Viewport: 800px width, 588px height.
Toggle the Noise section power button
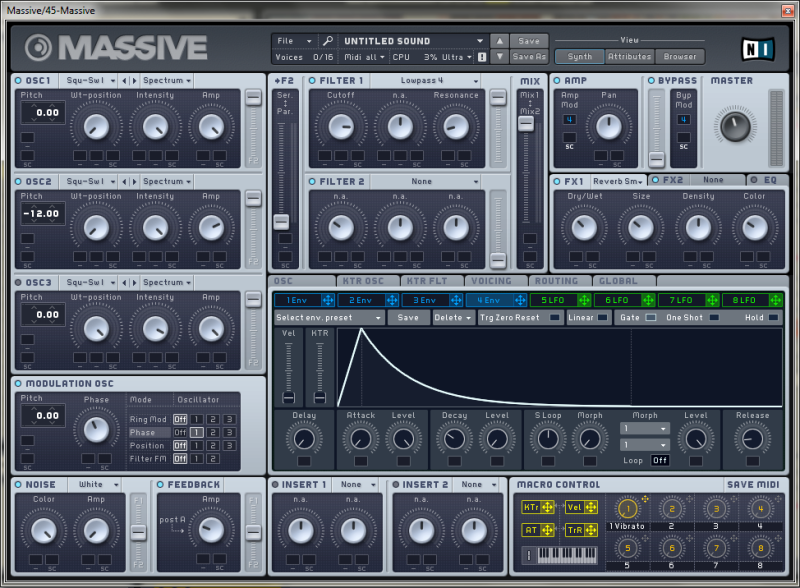18,485
